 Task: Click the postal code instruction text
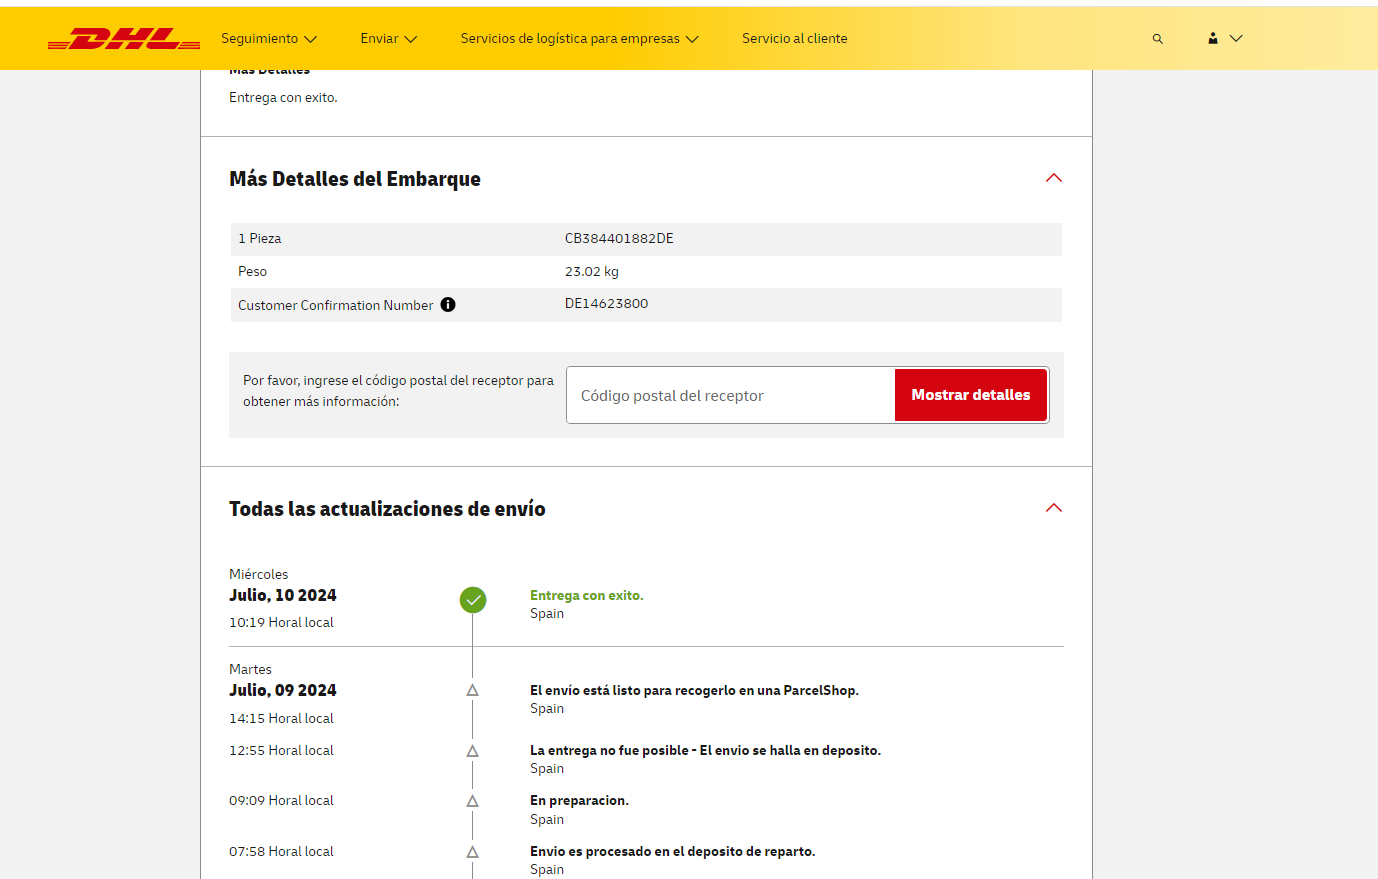point(398,391)
